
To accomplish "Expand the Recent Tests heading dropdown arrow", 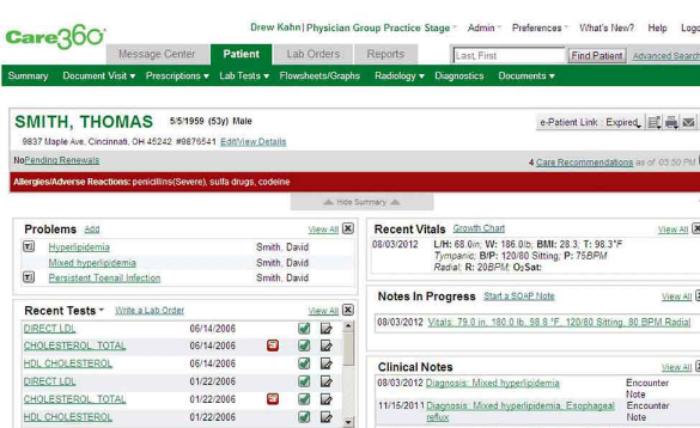I will (x=101, y=310).
